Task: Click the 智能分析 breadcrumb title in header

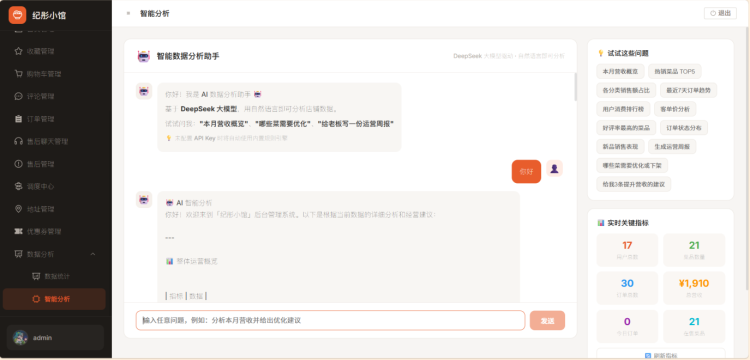Action: pos(154,13)
